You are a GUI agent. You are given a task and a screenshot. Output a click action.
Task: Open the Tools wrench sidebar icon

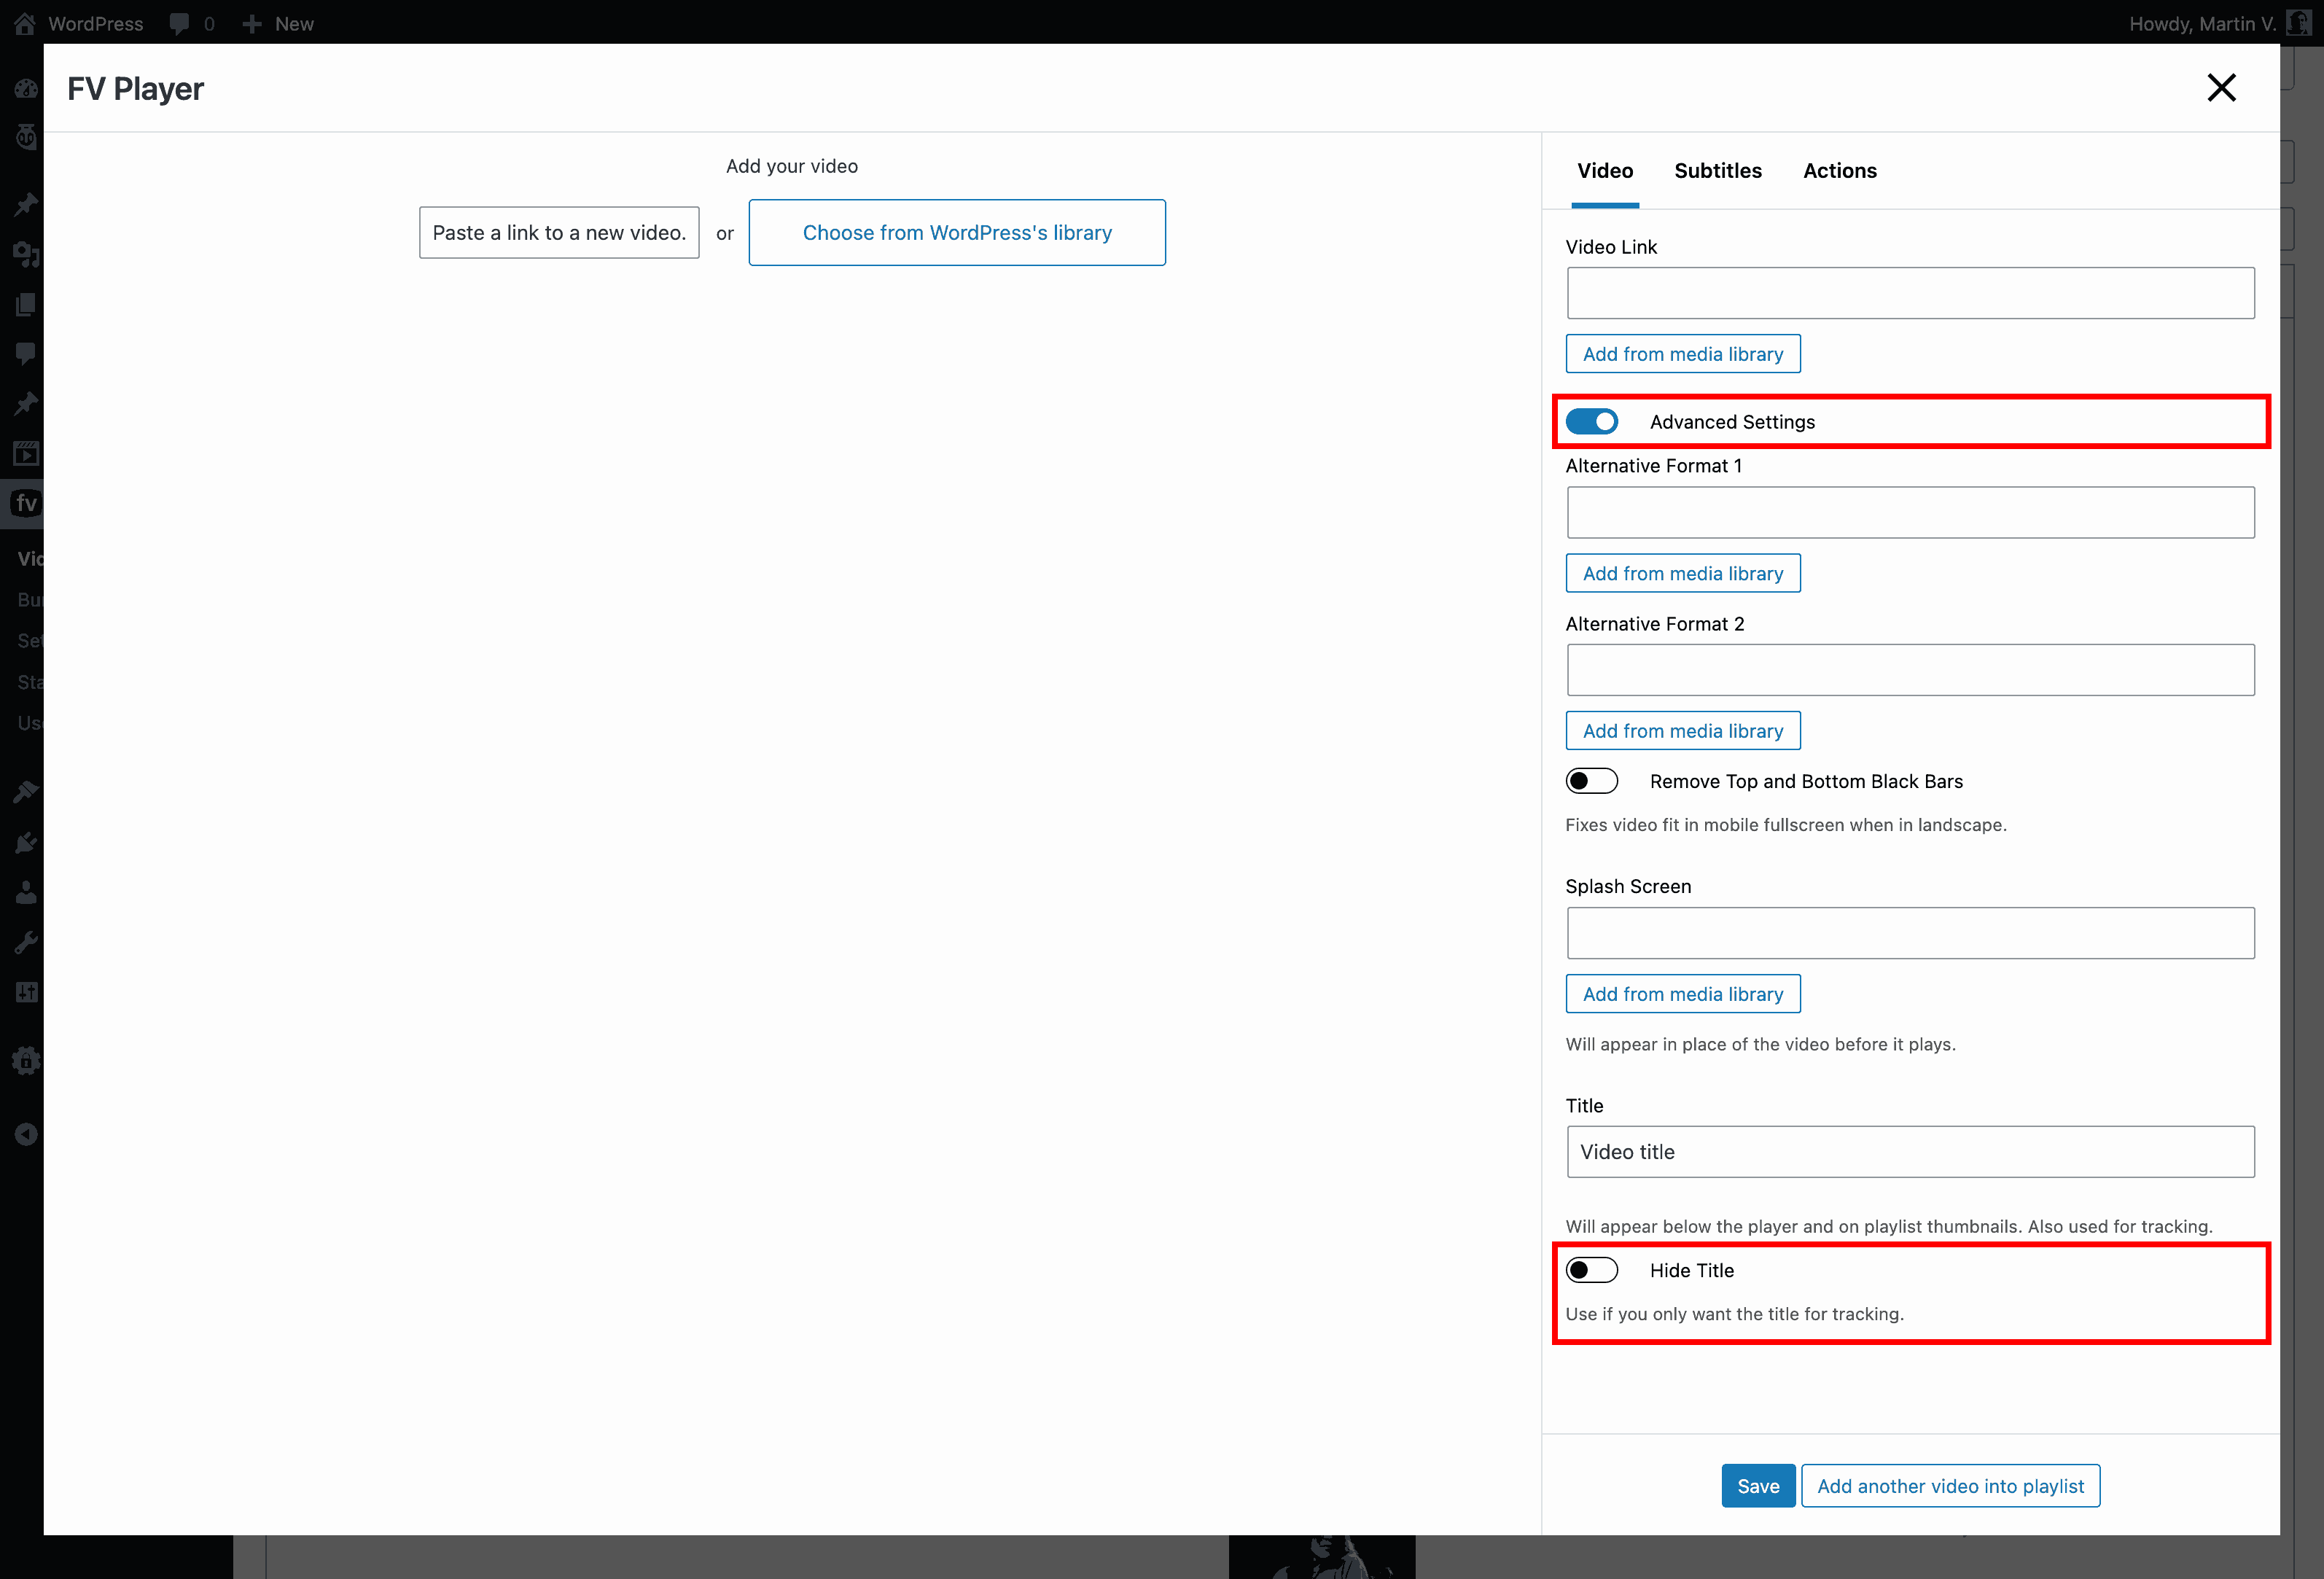27,942
